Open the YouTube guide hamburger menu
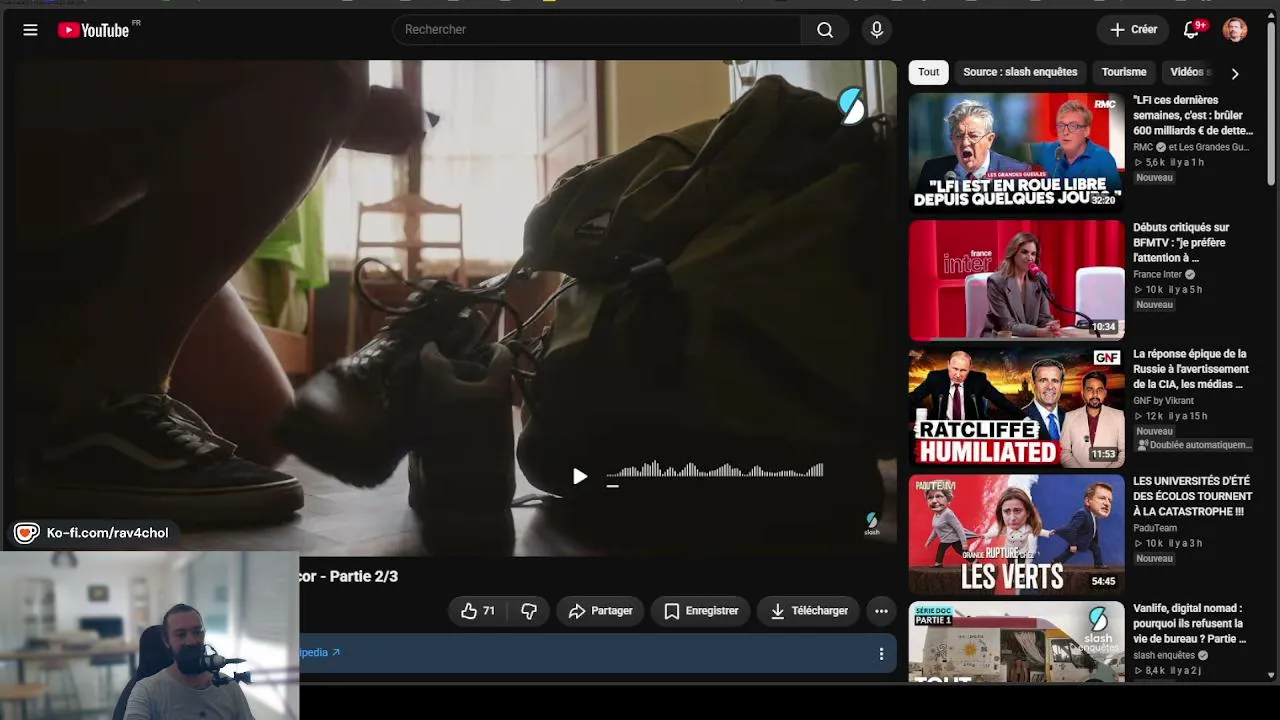 (x=30, y=30)
